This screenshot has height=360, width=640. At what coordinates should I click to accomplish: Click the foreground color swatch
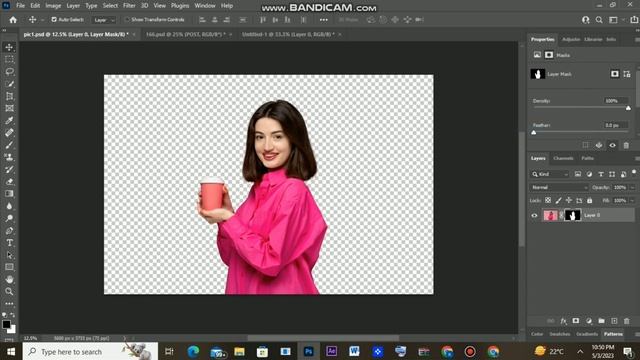click(6, 324)
